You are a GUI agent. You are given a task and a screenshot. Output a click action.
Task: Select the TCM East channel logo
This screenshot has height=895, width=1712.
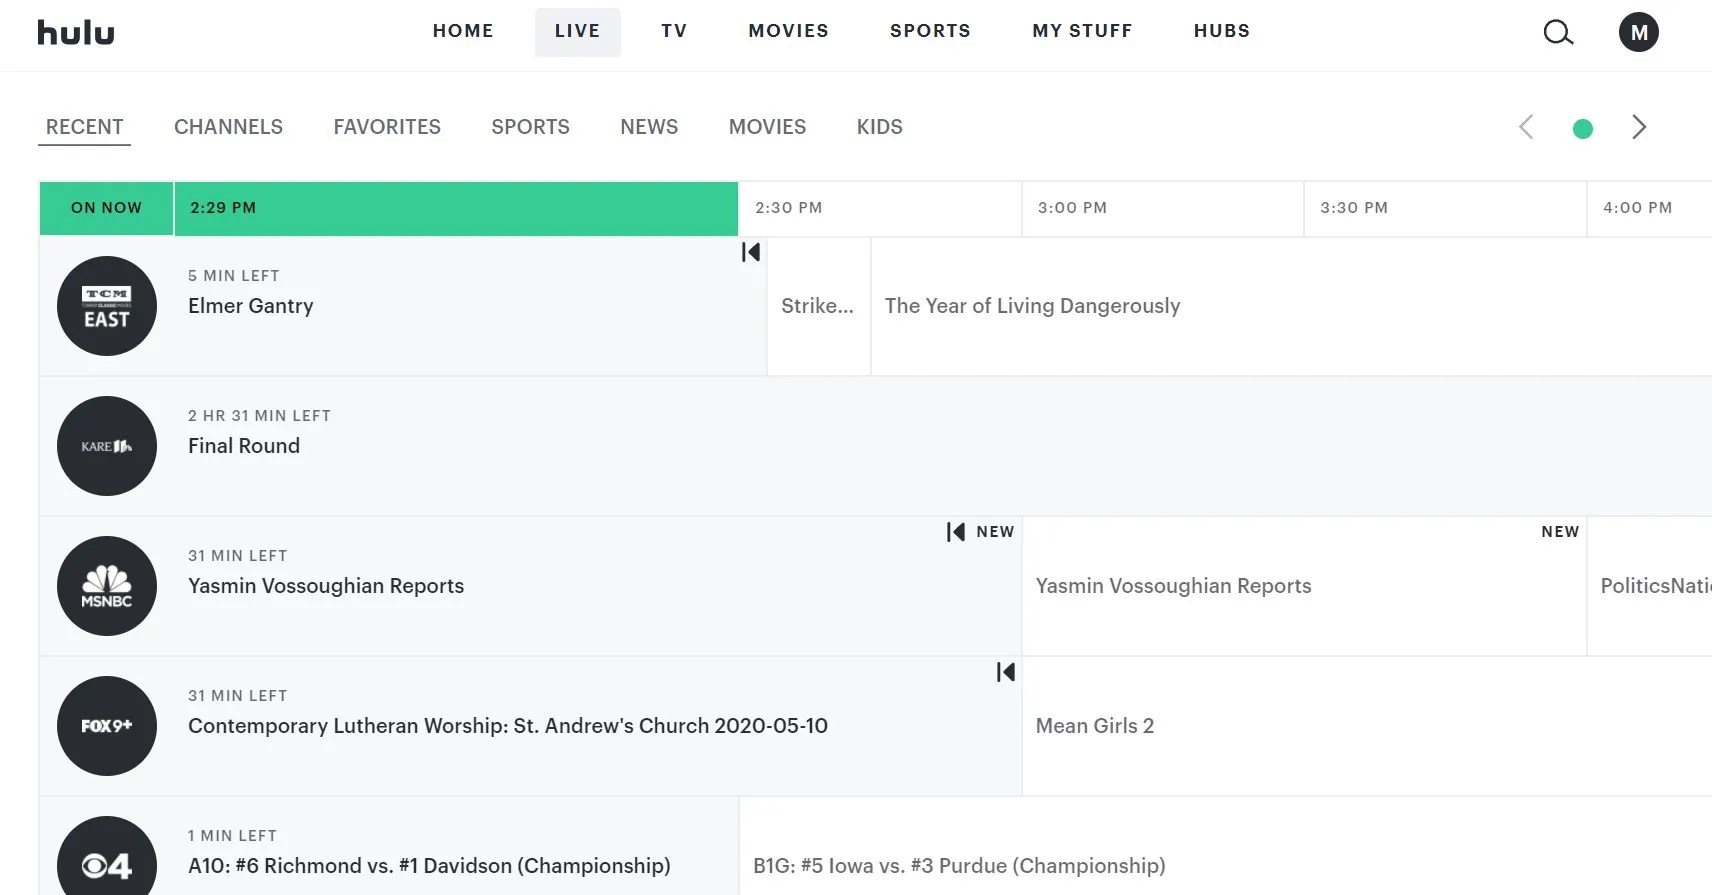click(107, 306)
